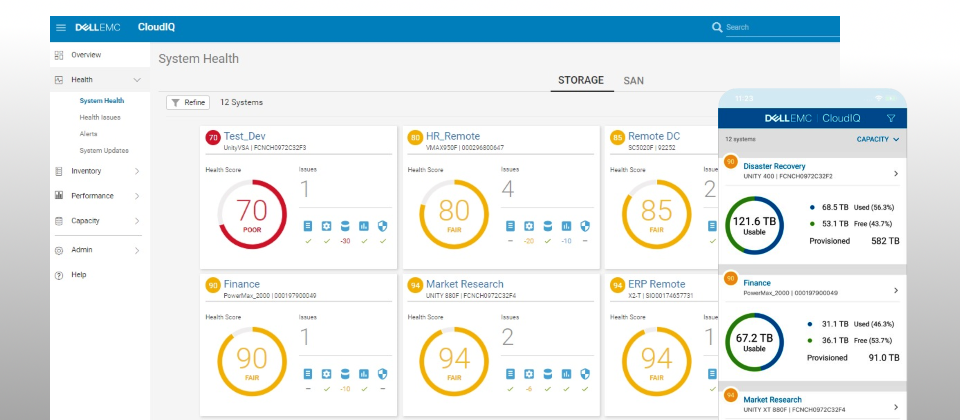This screenshot has height=420, width=960.
Task: Open the ERP Remote system link
Action: pyautogui.click(x=657, y=284)
